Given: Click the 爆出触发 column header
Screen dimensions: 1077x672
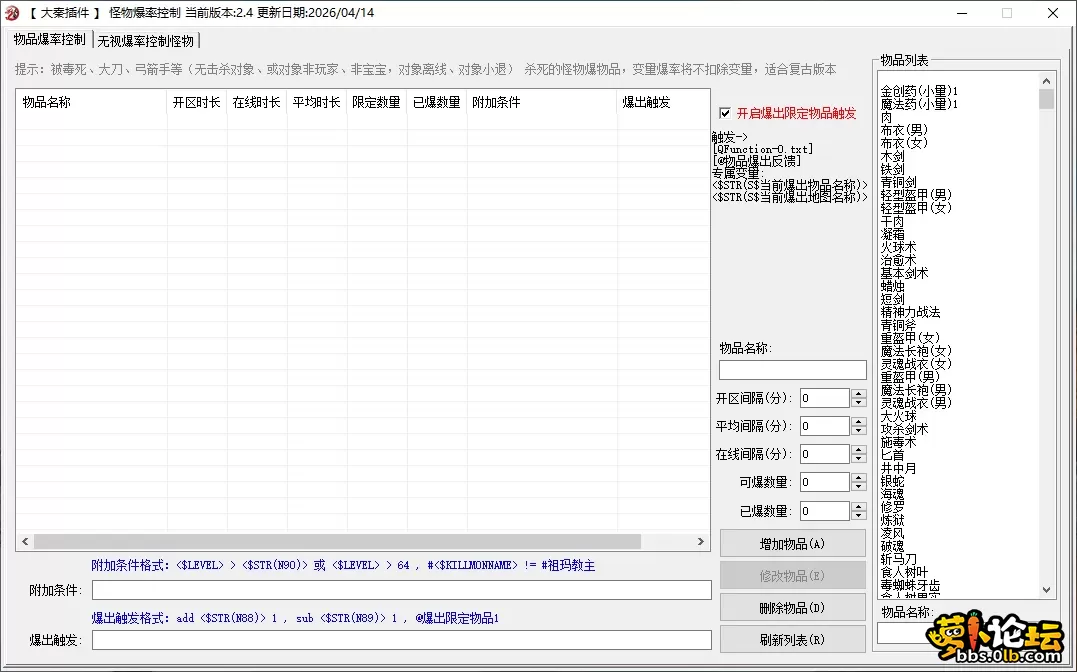Looking at the screenshot, I should pos(663,102).
